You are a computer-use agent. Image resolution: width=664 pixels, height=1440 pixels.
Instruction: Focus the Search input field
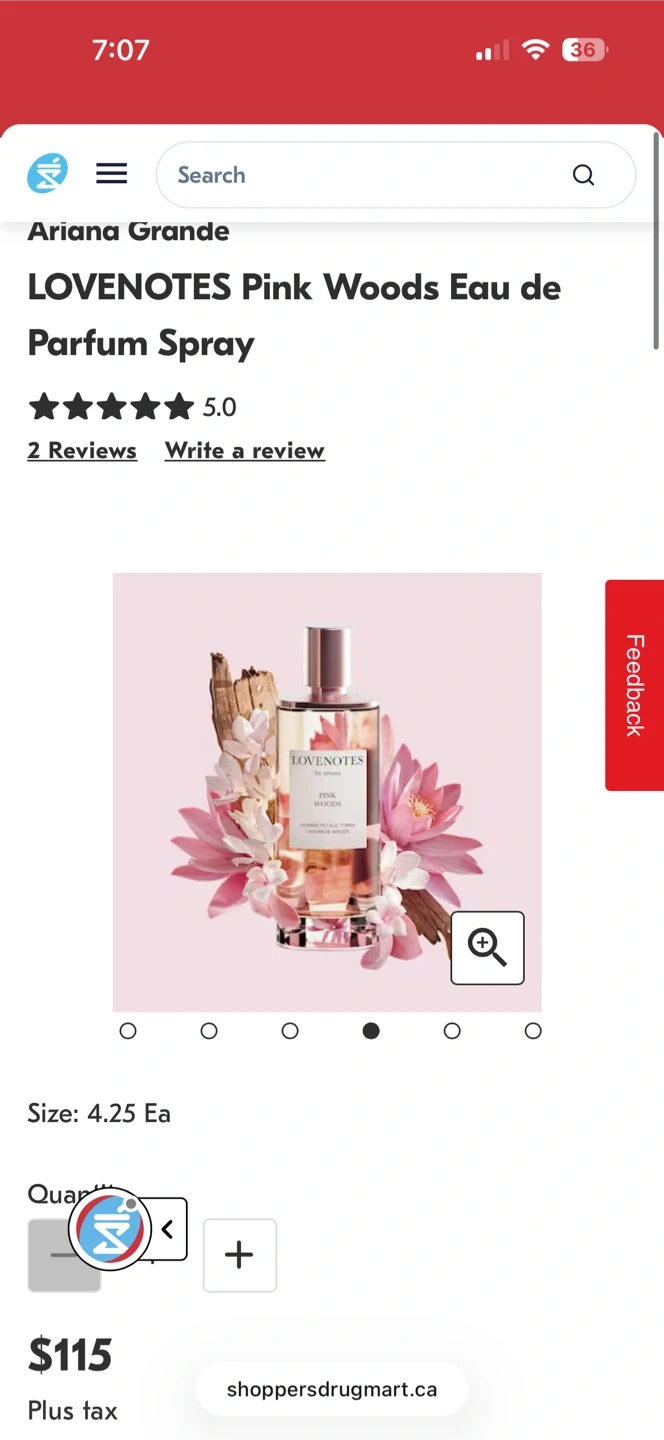(x=366, y=175)
